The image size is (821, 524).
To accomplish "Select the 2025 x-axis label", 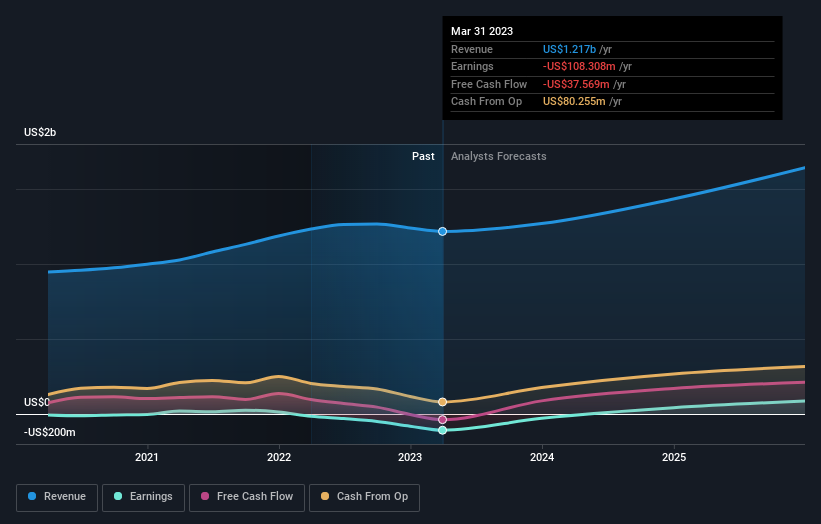I will [674, 458].
